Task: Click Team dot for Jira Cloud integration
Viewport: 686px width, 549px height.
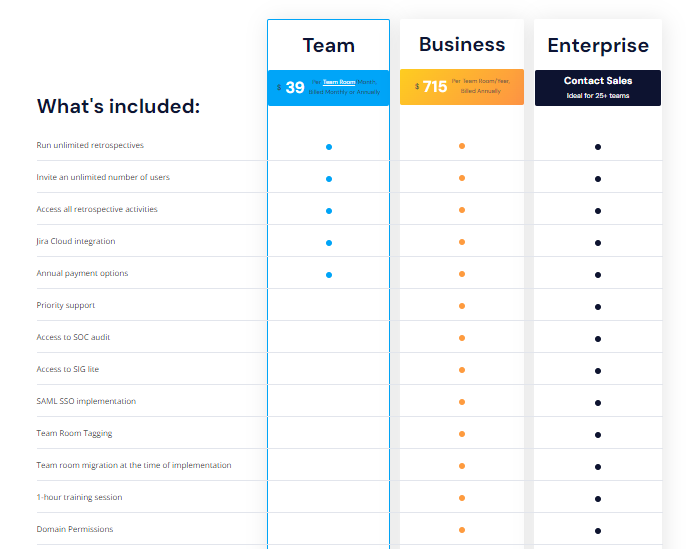Action: point(329,242)
